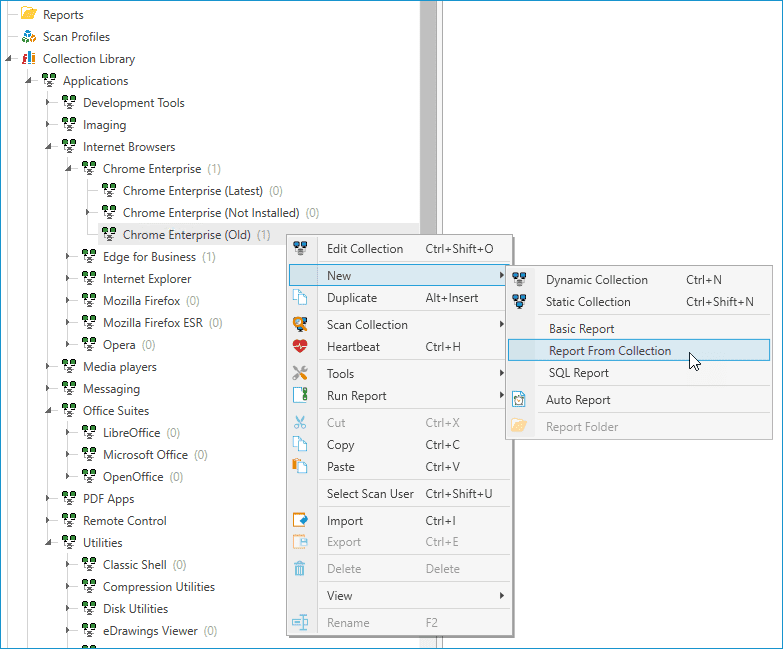
Task: Select Basic Report from submenu
Action: pos(639,328)
